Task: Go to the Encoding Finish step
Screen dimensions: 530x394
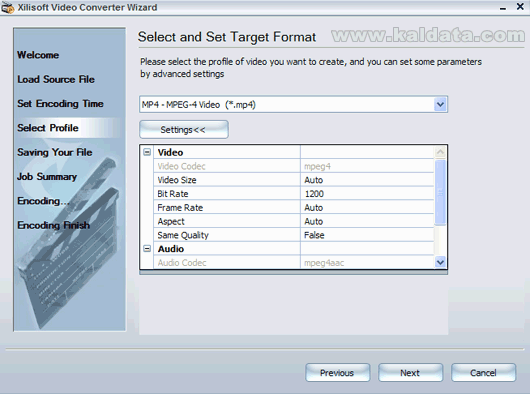Action: (x=54, y=225)
